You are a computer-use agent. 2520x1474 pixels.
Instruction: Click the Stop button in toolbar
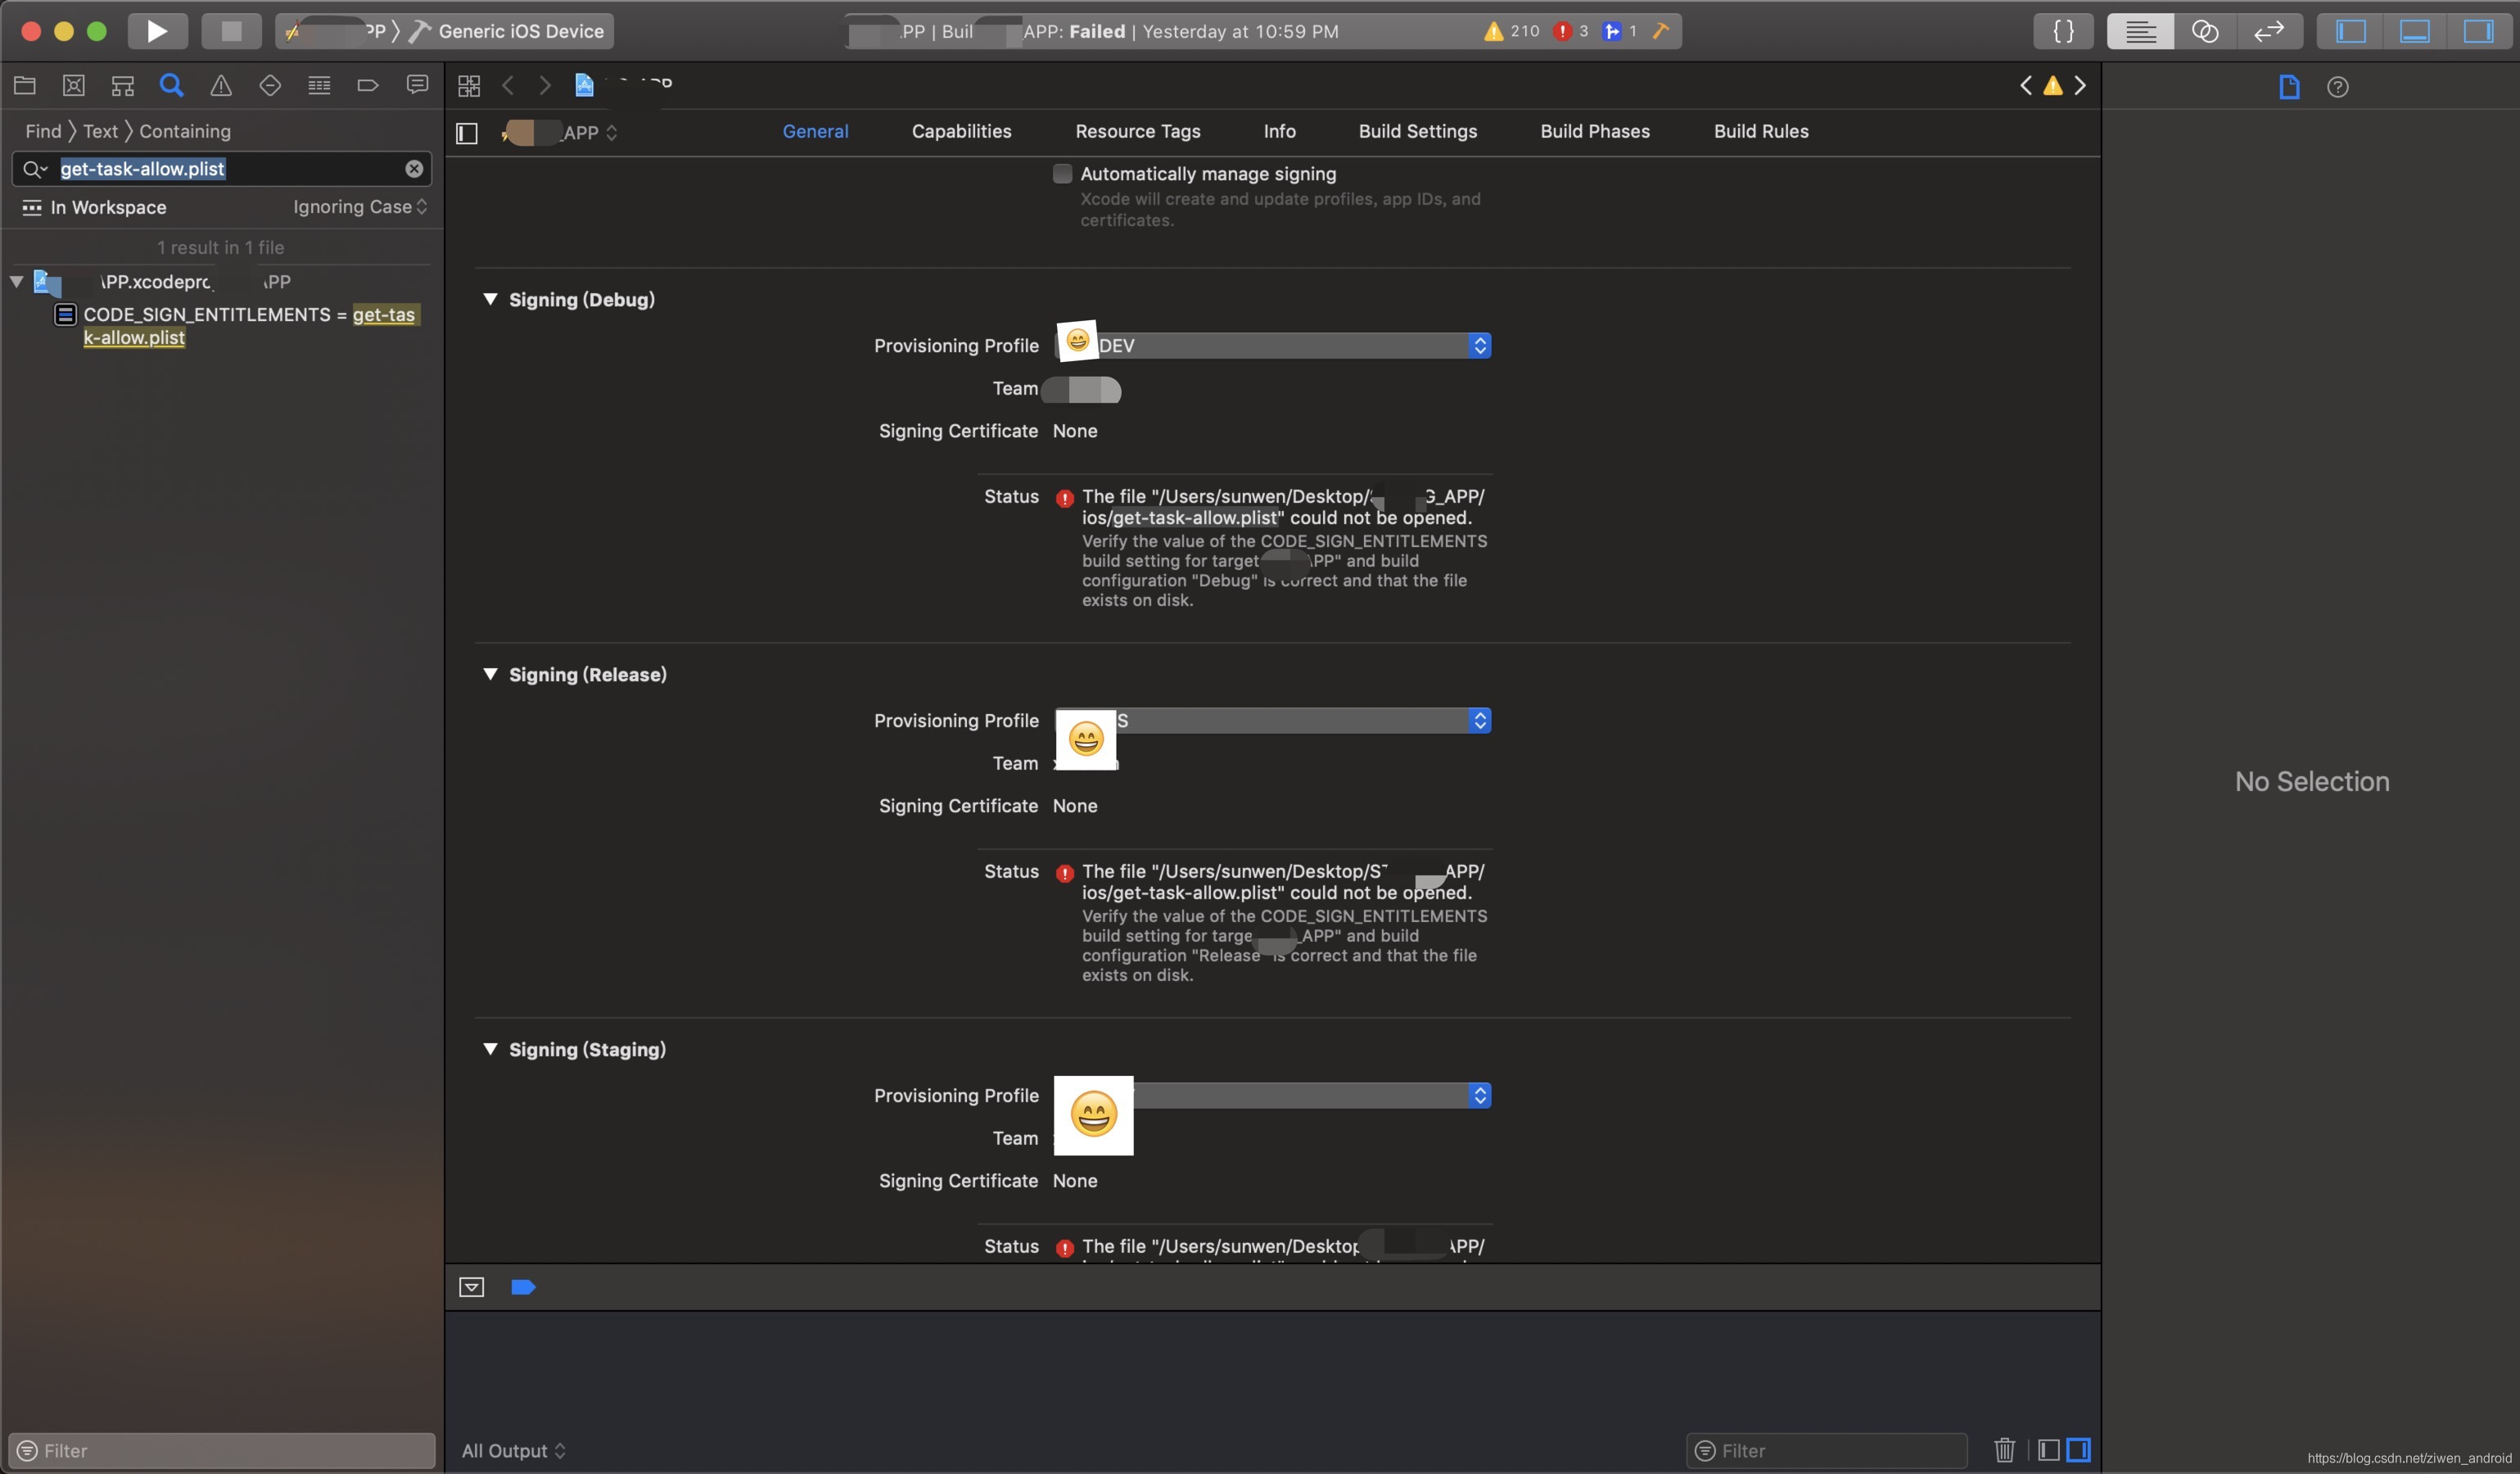[231, 31]
